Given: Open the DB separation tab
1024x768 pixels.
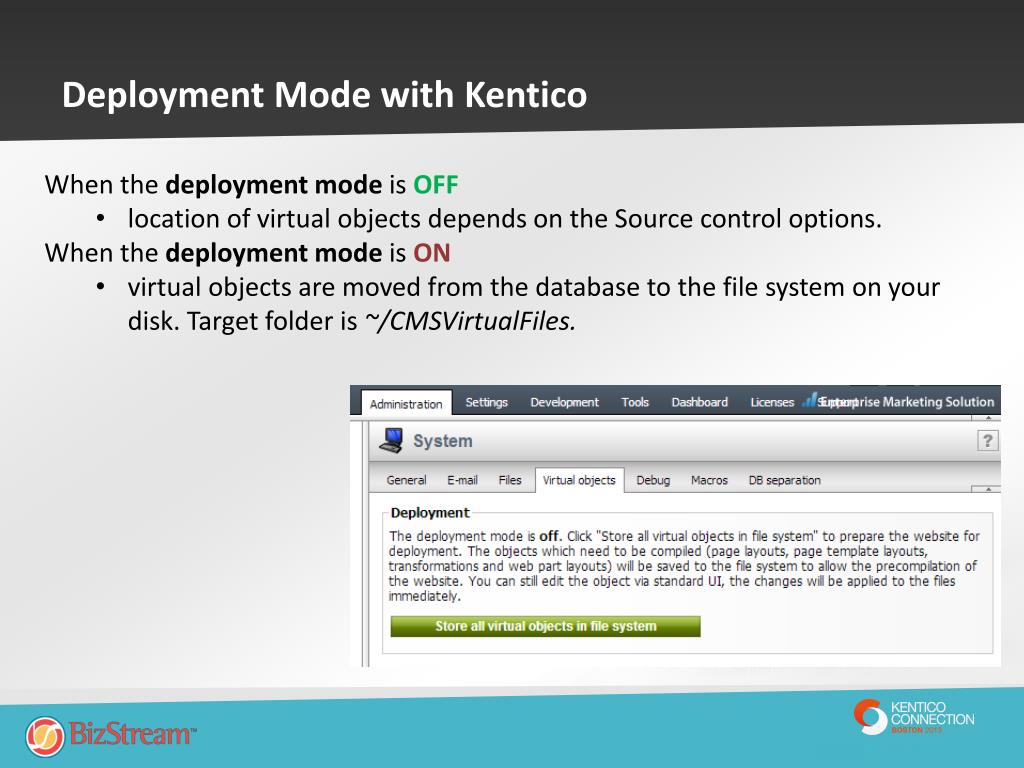Looking at the screenshot, I should [x=784, y=480].
